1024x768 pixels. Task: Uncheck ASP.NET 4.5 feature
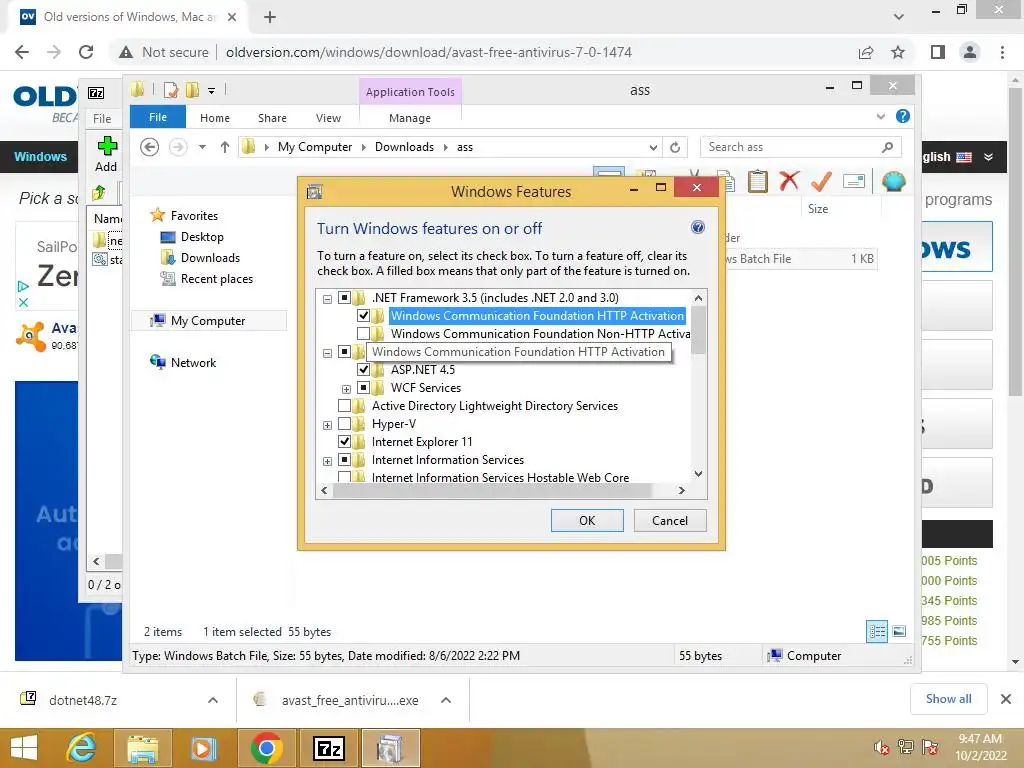(363, 370)
